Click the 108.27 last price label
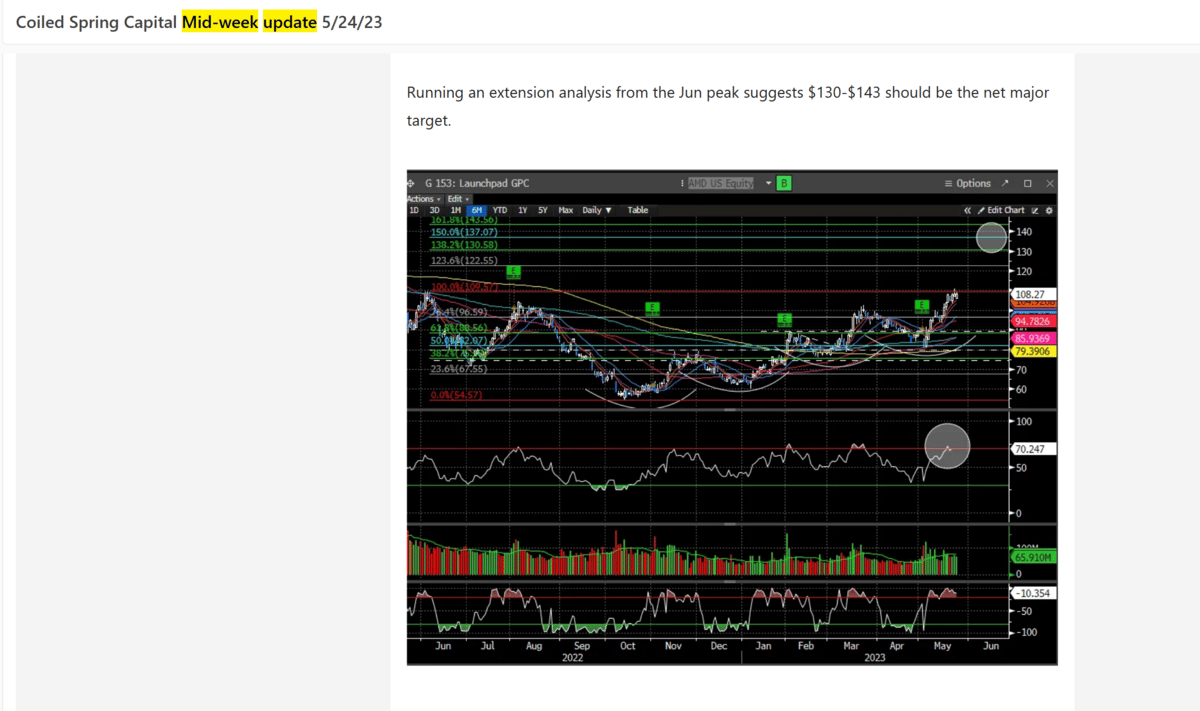1200x711 pixels. (1034, 295)
